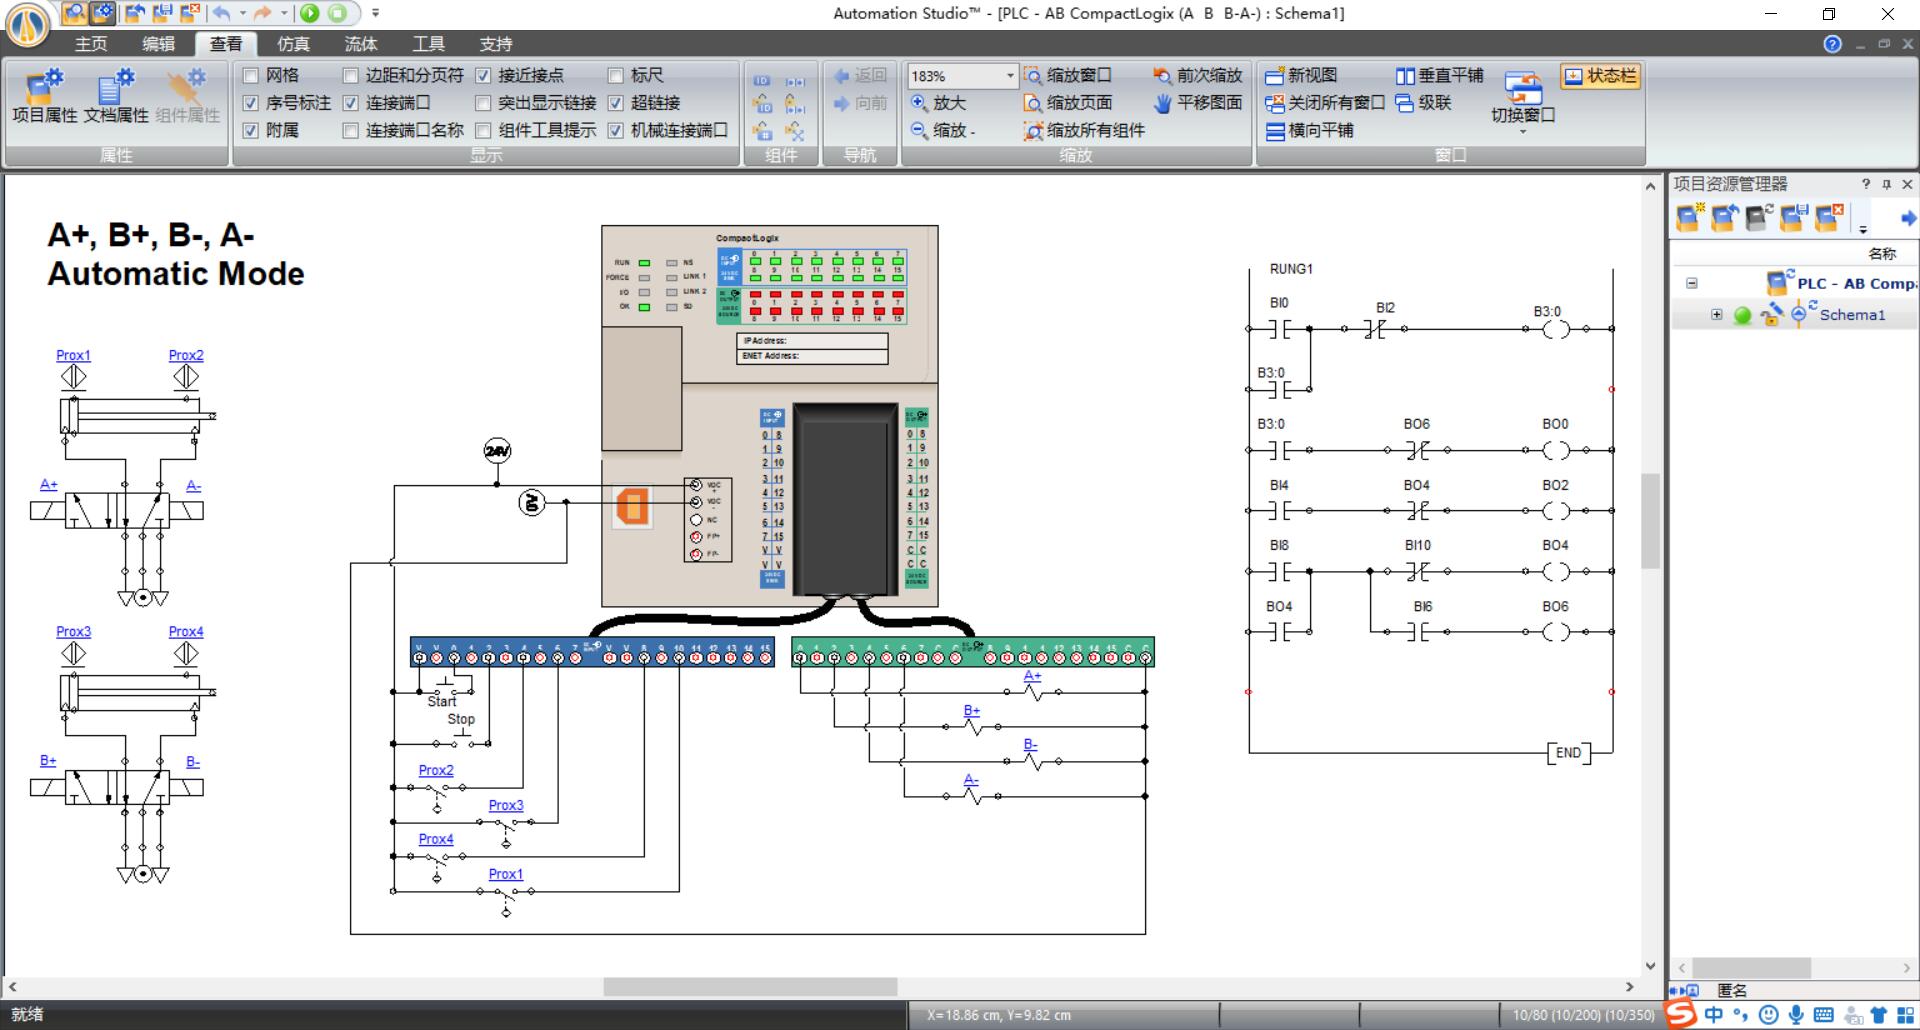Follow the Prox1 hyperlink above top cylinder
This screenshot has width=1920, height=1030.
(x=73, y=355)
